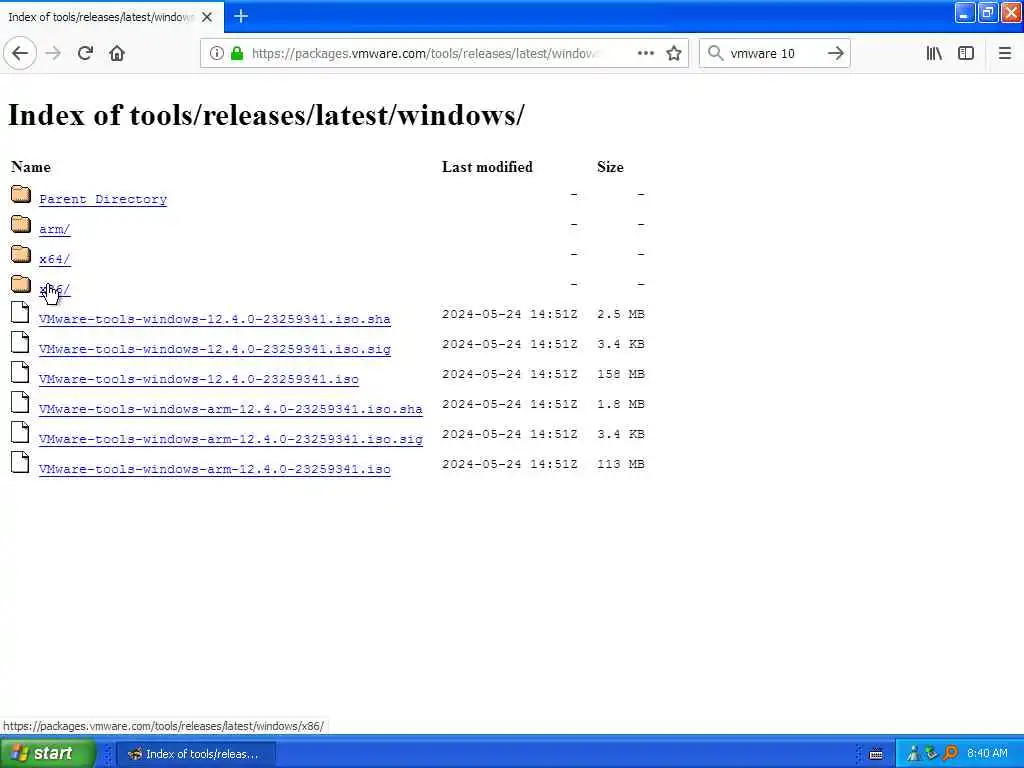Click the green secure padlock icon
The image size is (1024, 768).
click(x=237, y=54)
